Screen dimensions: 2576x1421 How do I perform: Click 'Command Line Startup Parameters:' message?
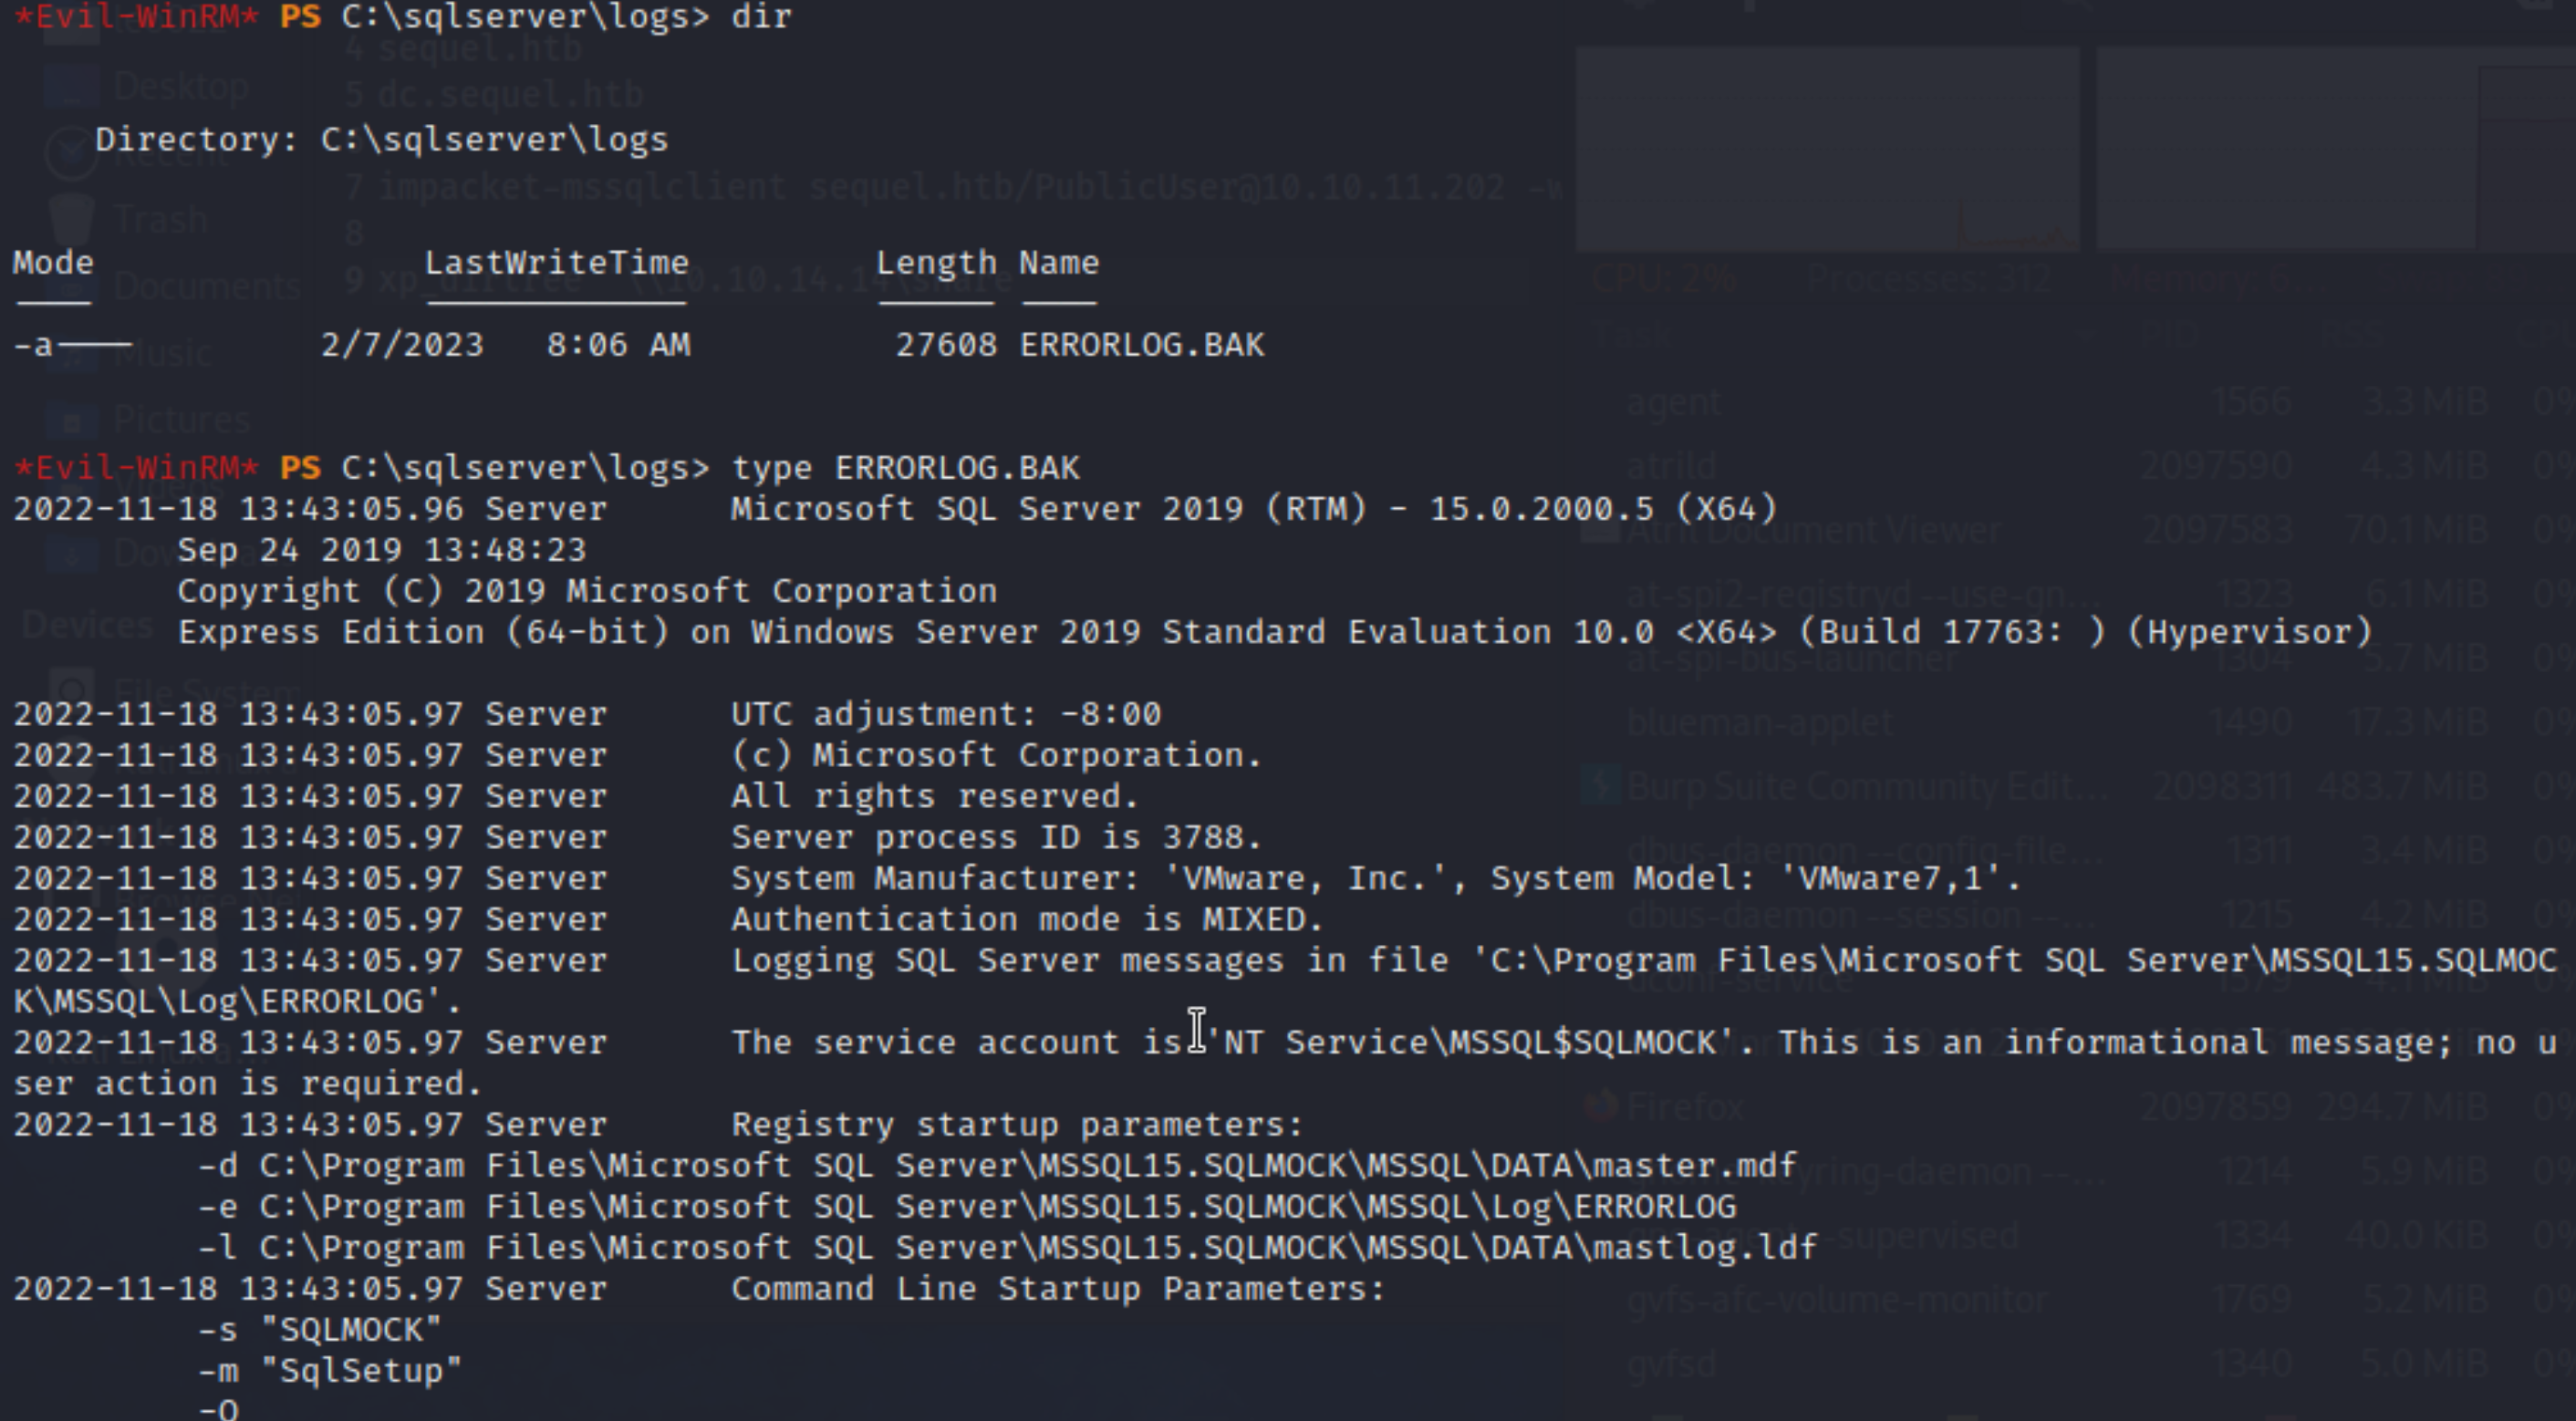(1058, 1289)
